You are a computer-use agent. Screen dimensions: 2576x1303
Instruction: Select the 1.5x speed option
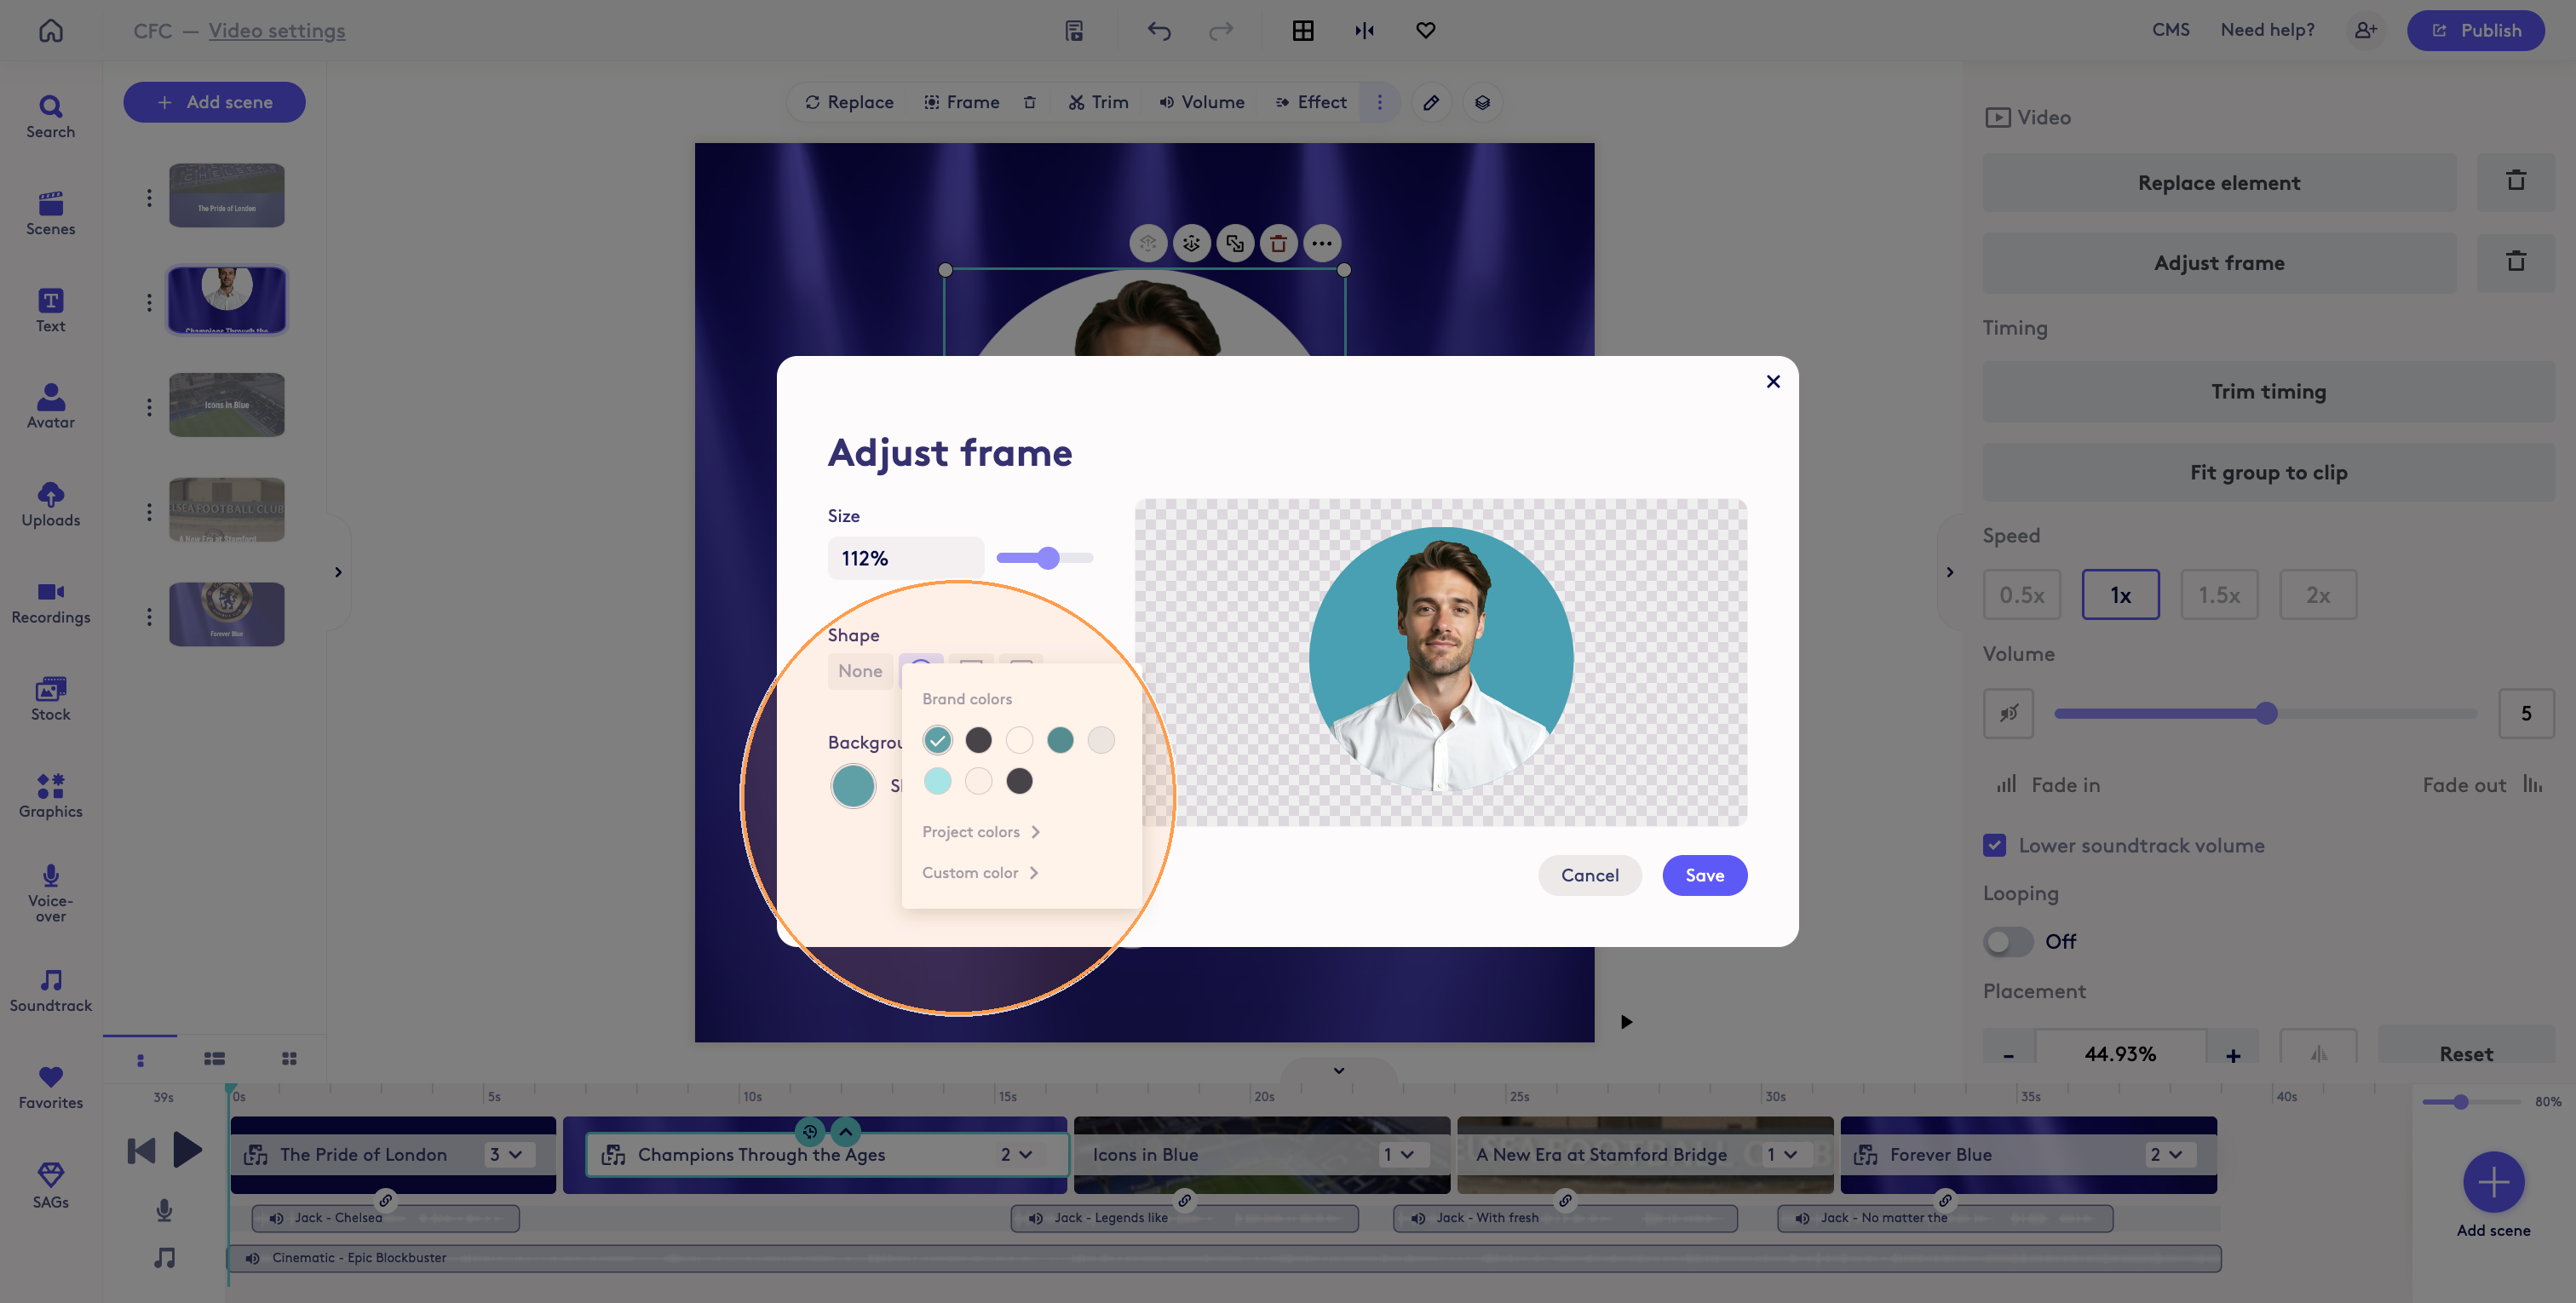[2218, 595]
